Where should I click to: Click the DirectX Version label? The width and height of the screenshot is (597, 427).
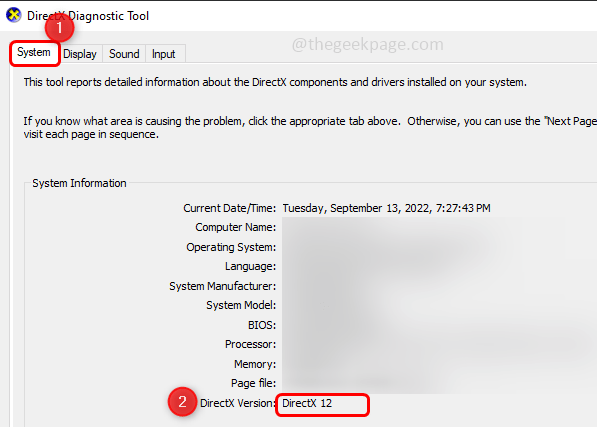(x=238, y=403)
